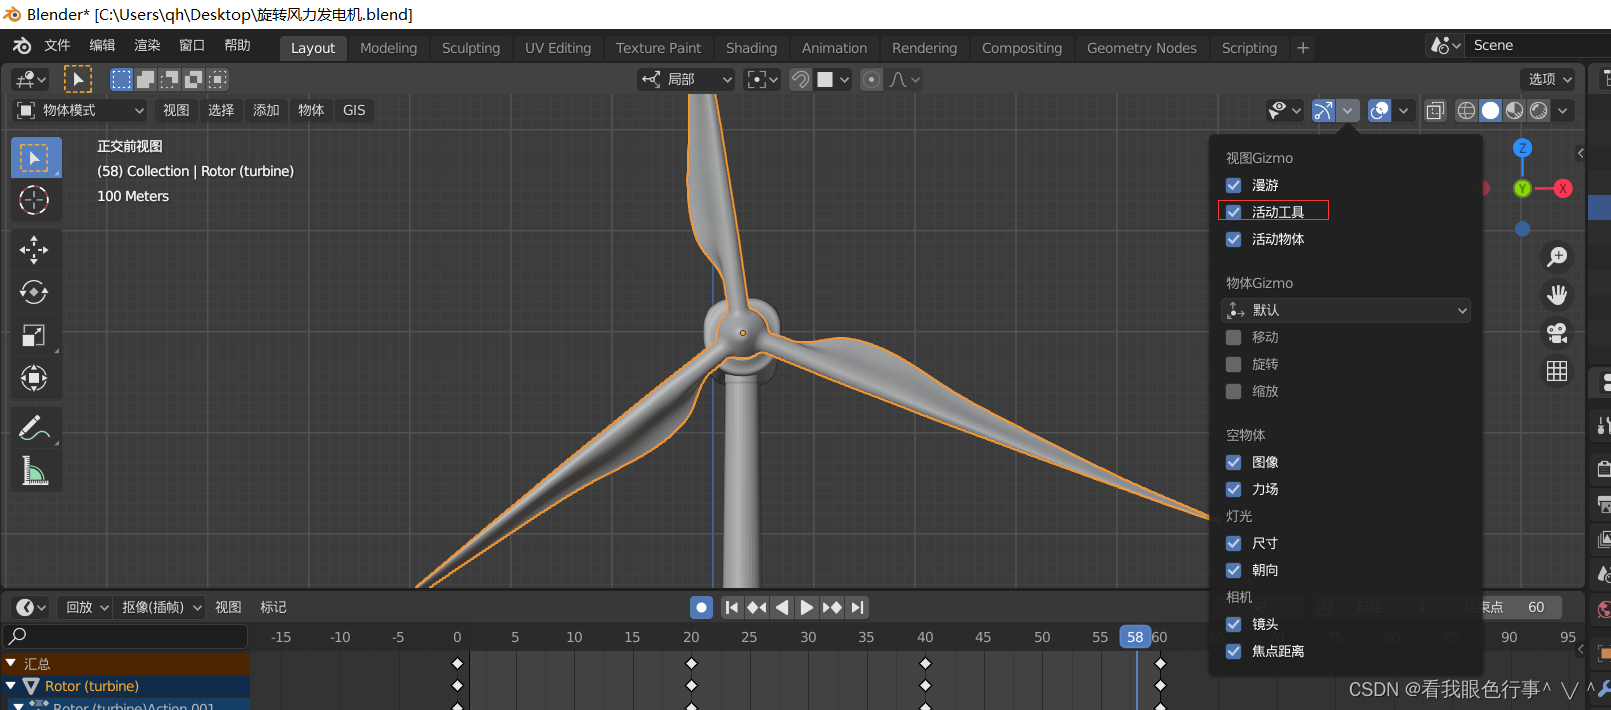Open the gizmo dropdown arrow

coord(1348,110)
